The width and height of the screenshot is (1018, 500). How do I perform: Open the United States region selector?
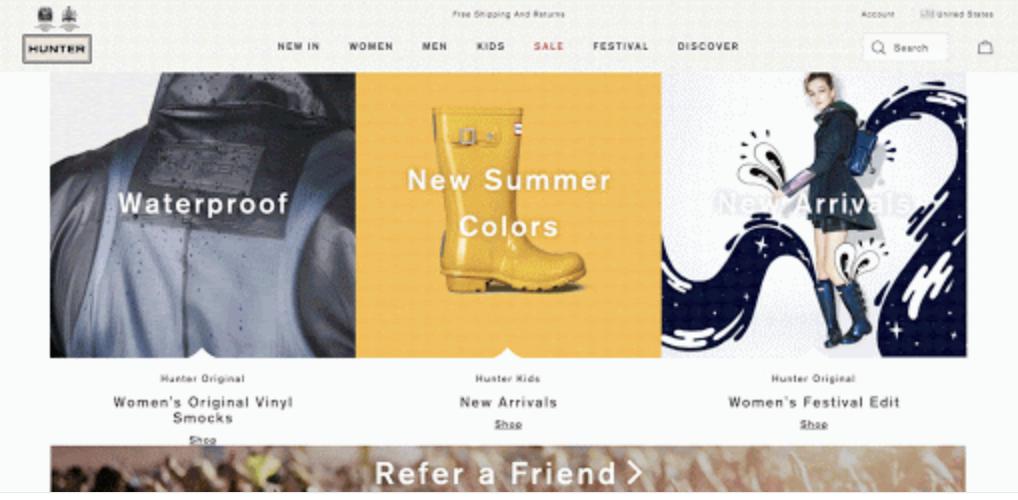tap(957, 14)
